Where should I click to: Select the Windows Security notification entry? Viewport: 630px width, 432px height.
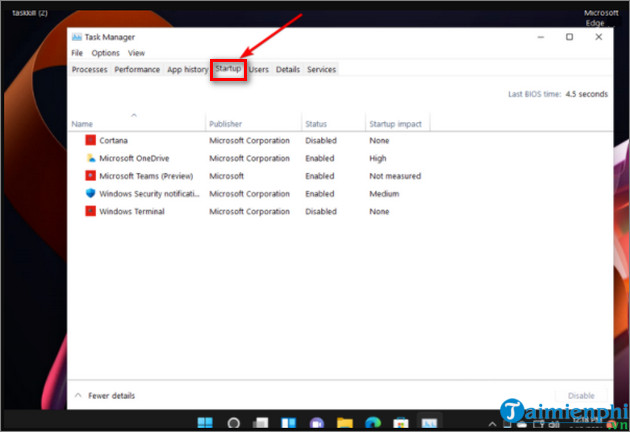(149, 193)
